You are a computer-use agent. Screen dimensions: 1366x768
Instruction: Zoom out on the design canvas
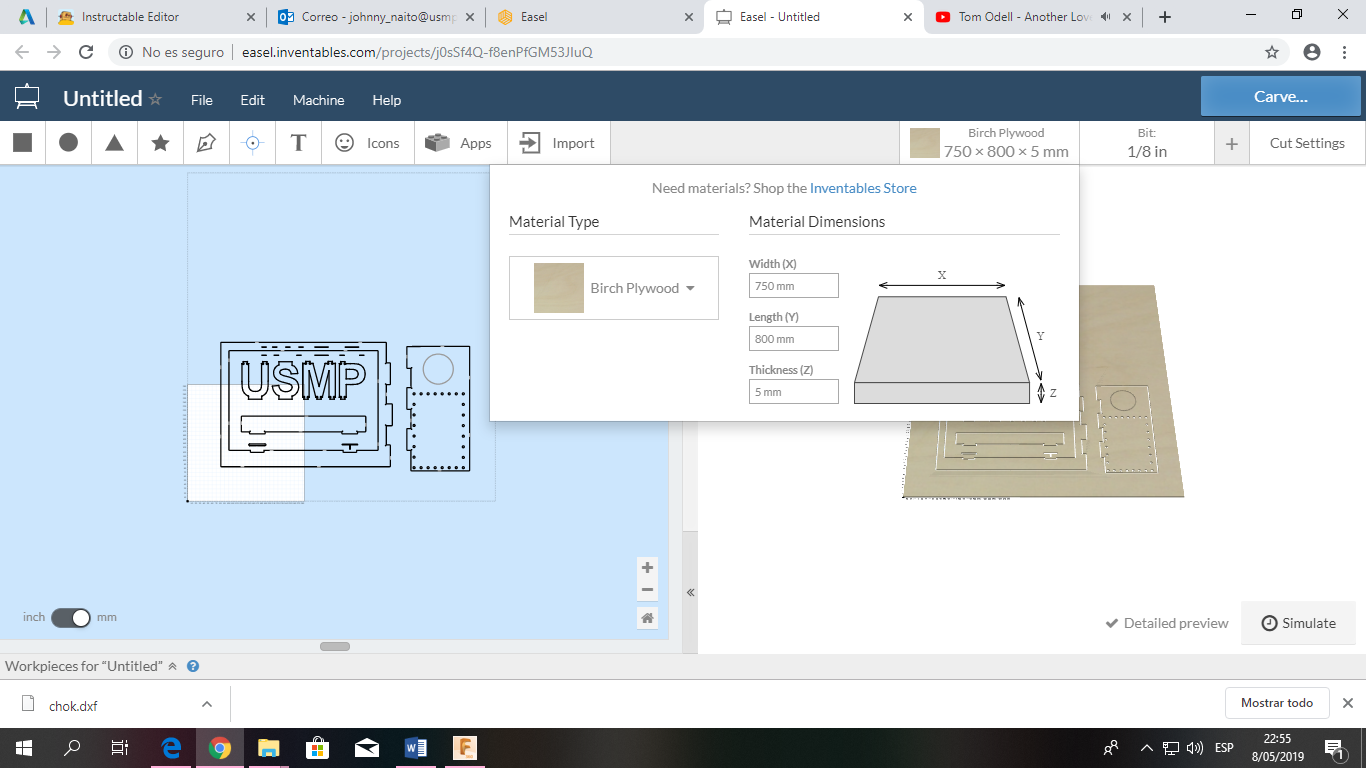coord(647,590)
